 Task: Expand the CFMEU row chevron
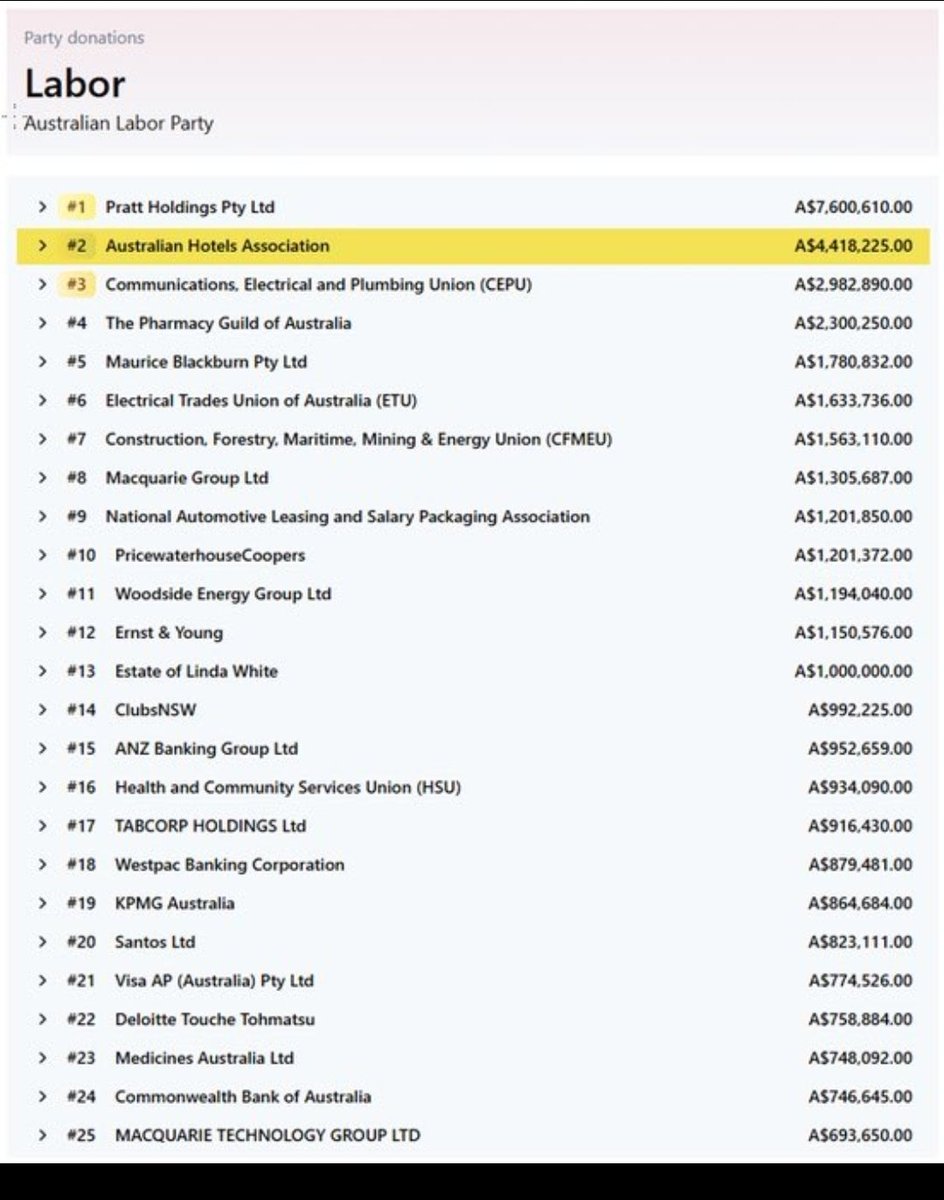(42, 439)
